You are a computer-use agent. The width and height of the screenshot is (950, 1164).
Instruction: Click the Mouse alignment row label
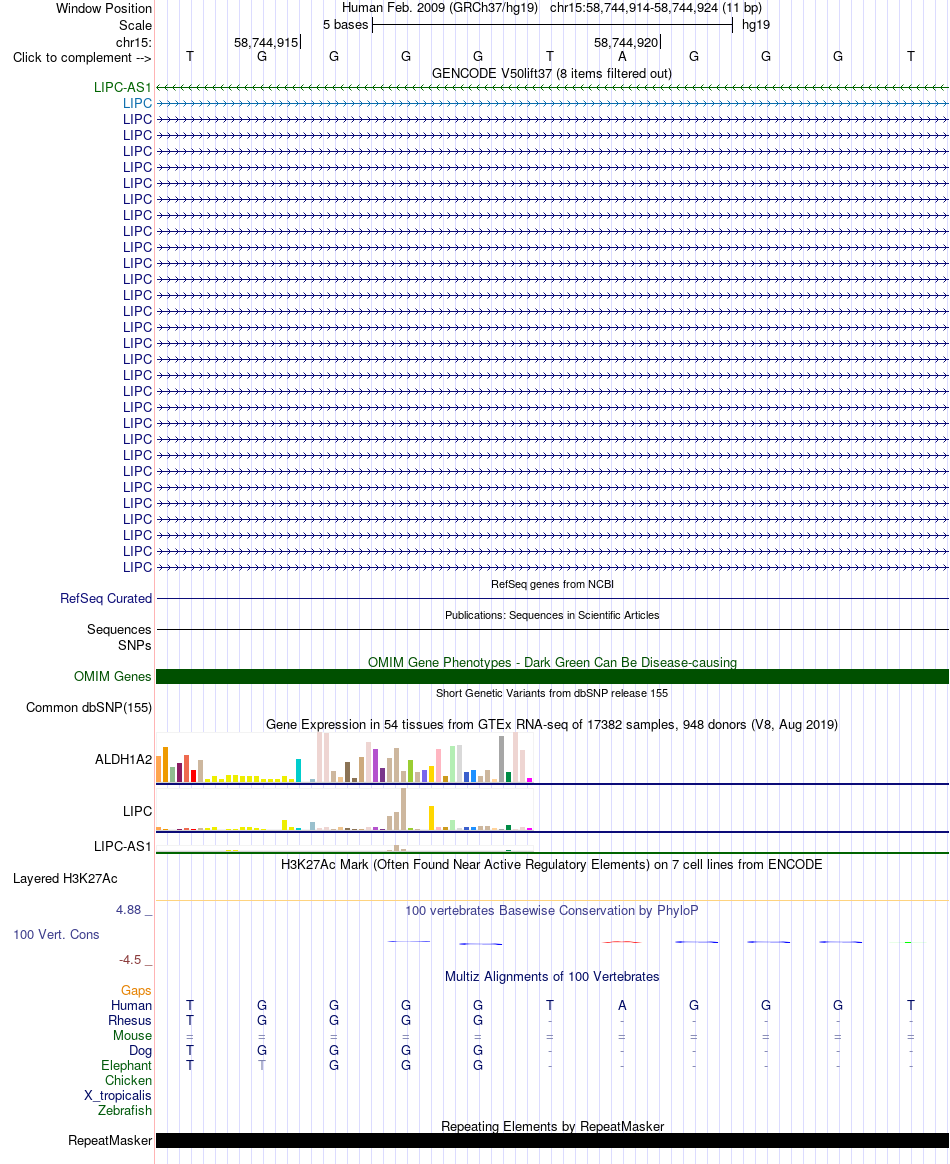pos(132,1036)
